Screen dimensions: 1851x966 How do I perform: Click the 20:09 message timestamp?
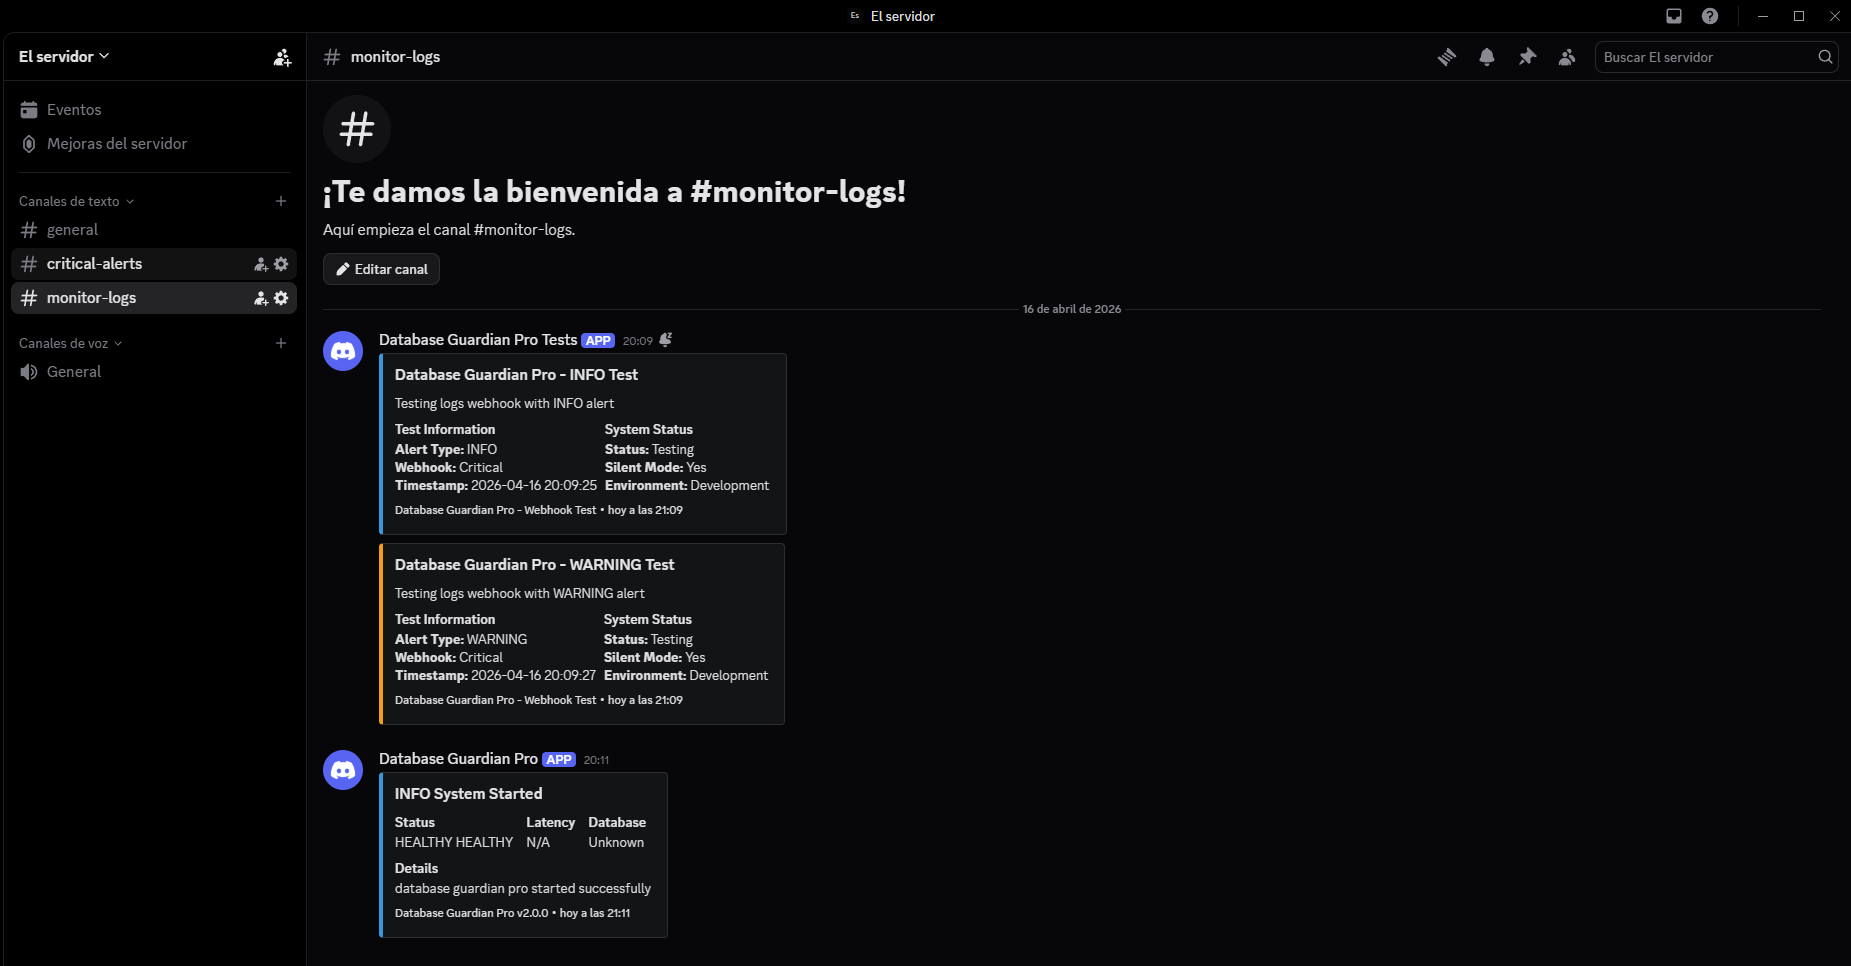tap(637, 341)
